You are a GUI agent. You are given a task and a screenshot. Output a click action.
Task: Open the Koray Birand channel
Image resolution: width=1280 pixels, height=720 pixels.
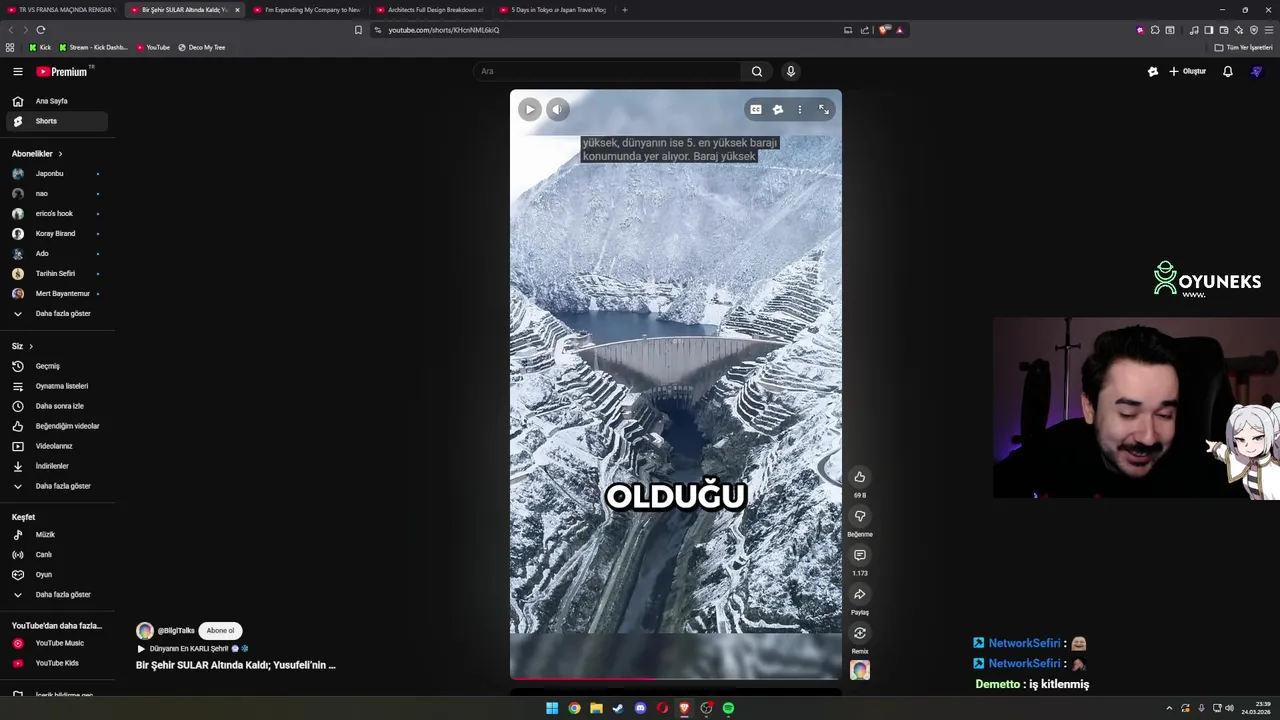[56, 234]
